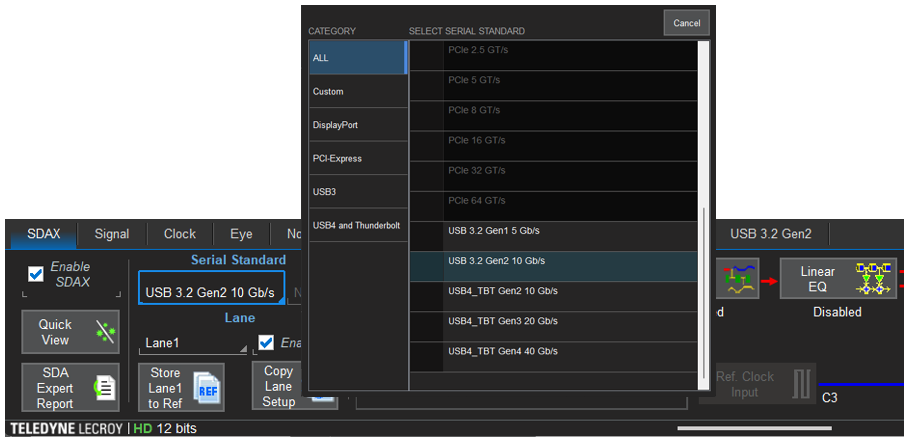Select the DisplayPort category
This screenshot has height=446, width=906.
pyautogui.click(x=358, y=125)
